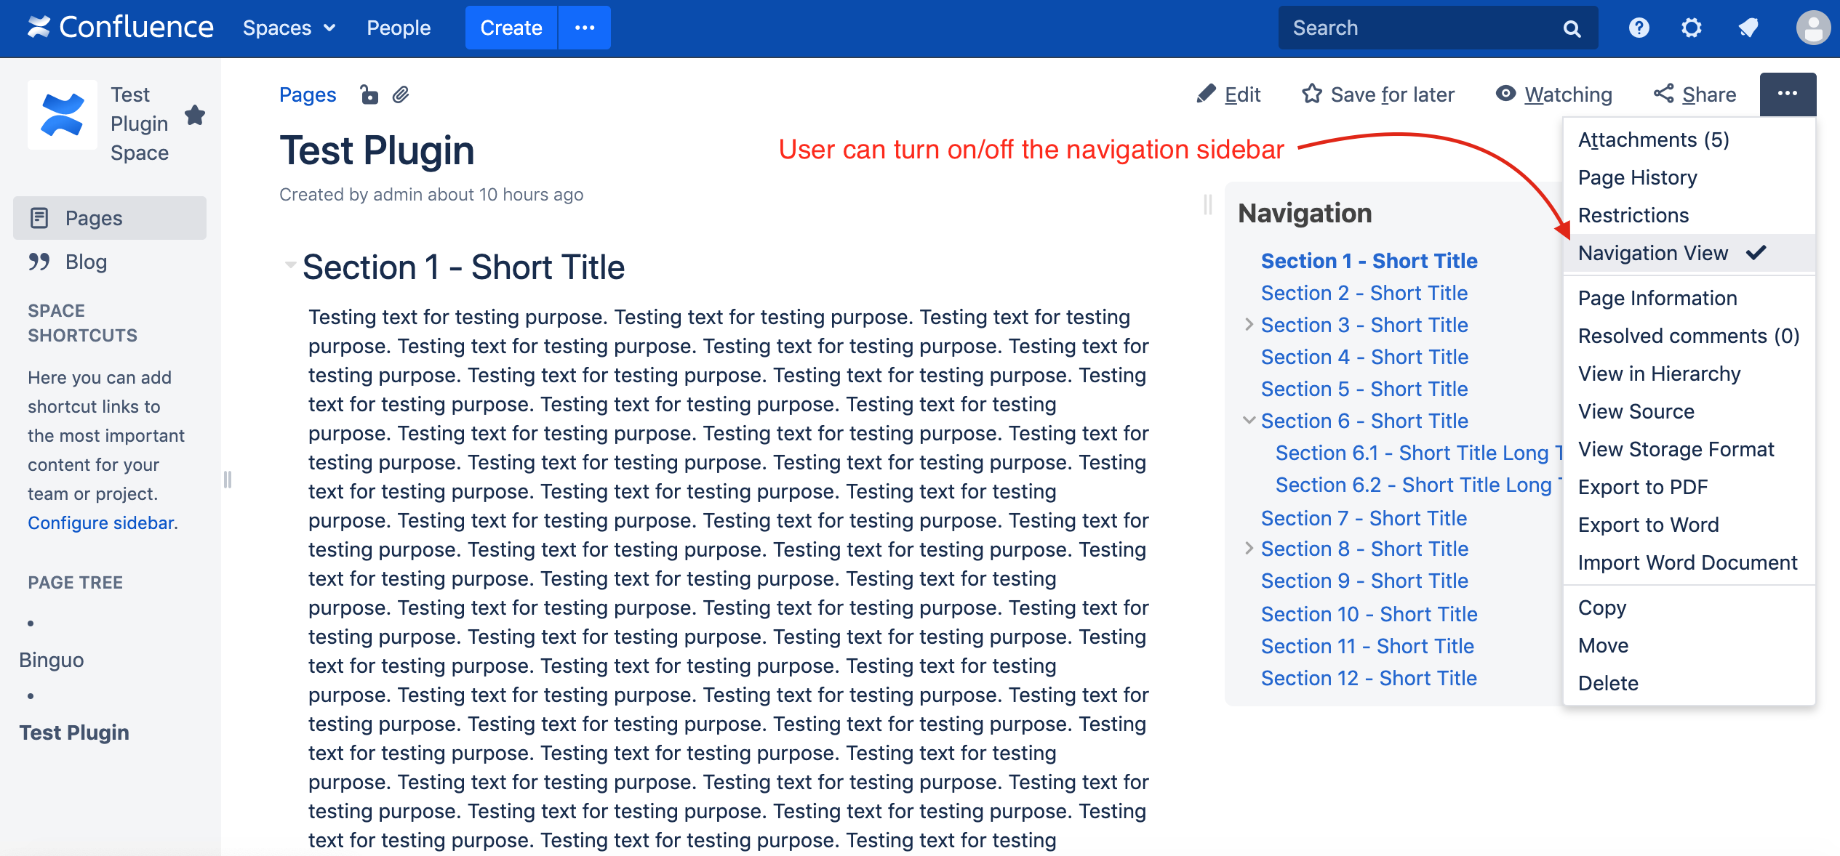Close the page actions ellipsis menu
This screenshot has width=1840, height=856.
[x=1788, y=94]
